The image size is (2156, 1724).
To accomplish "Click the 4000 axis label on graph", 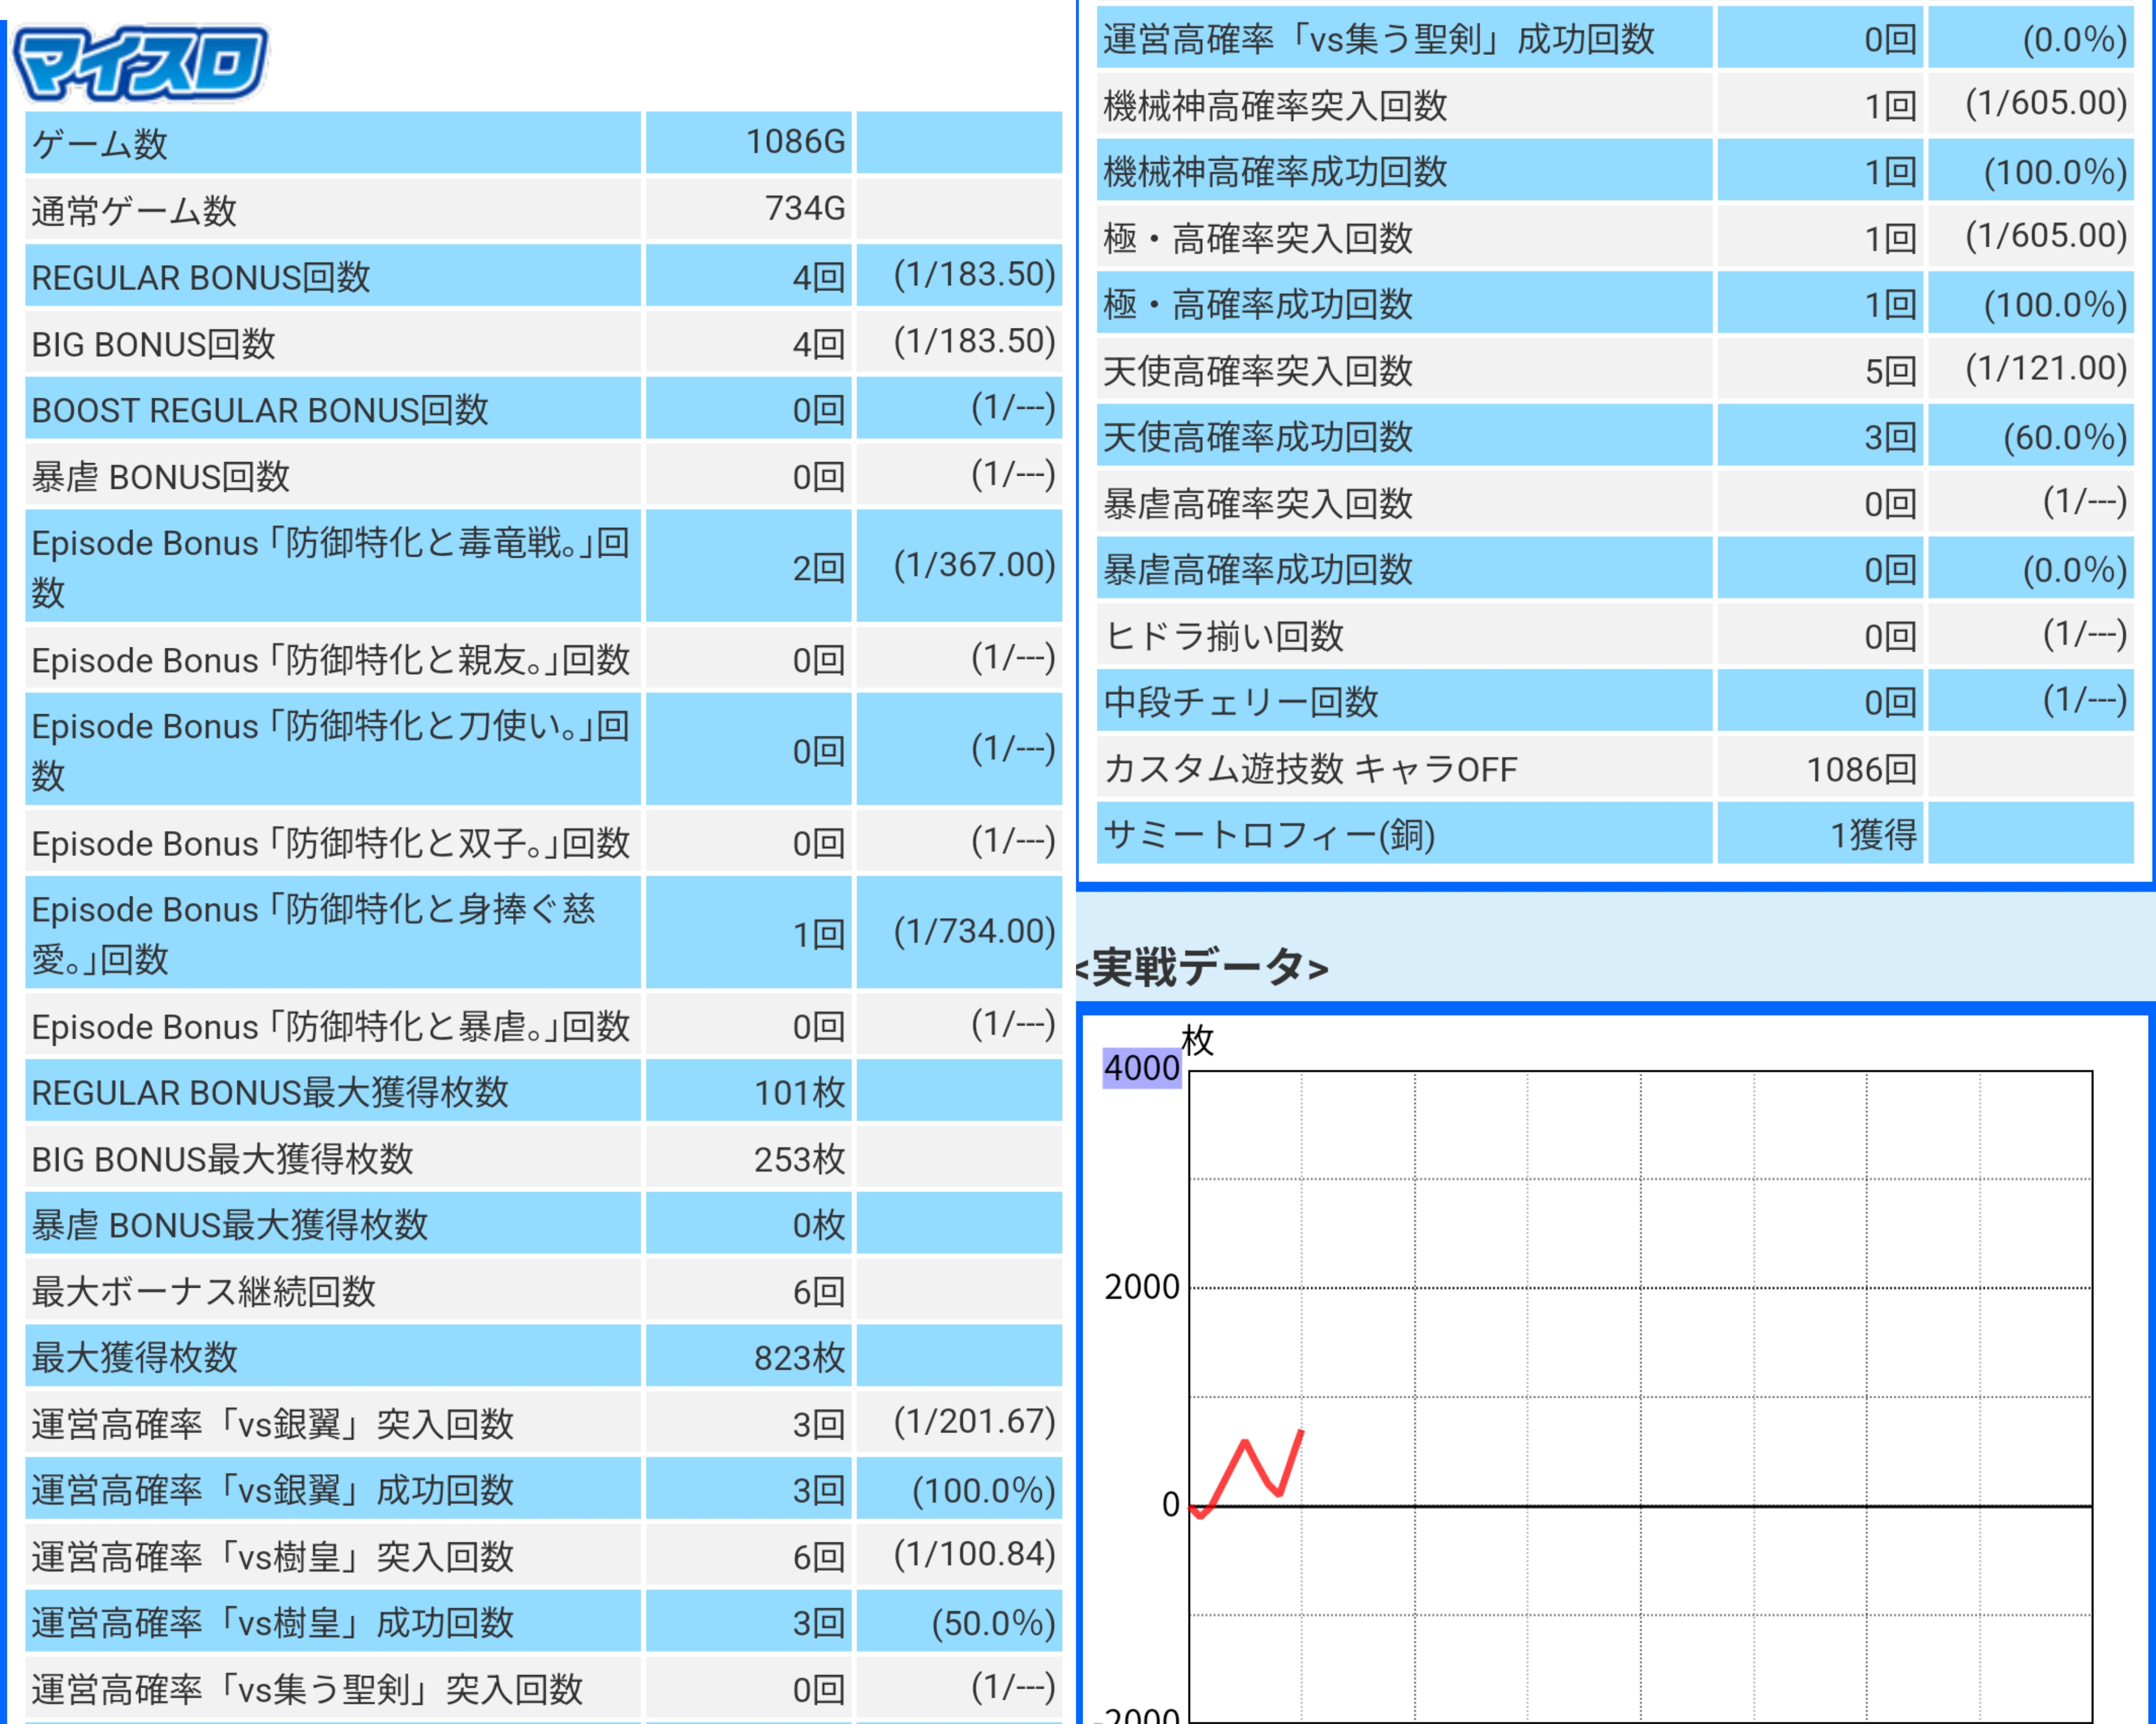I will coord(1142,1068).
